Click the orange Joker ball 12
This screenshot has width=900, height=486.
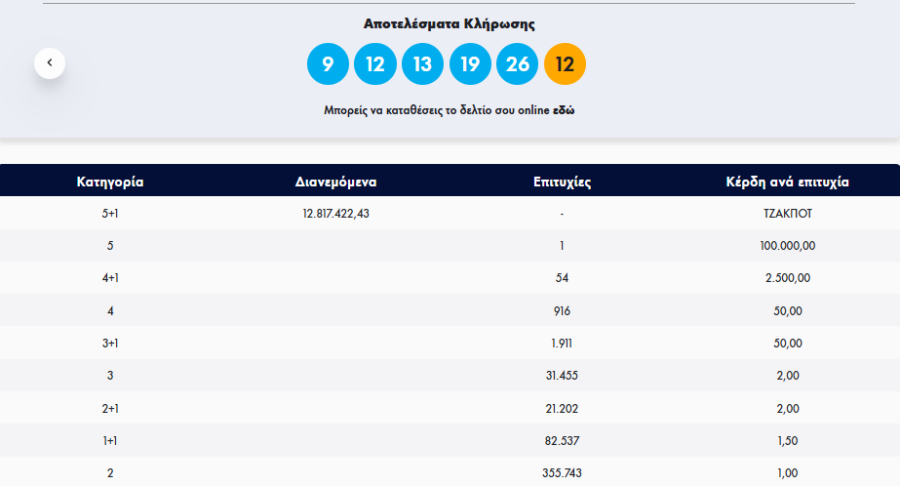coord(565,65)
